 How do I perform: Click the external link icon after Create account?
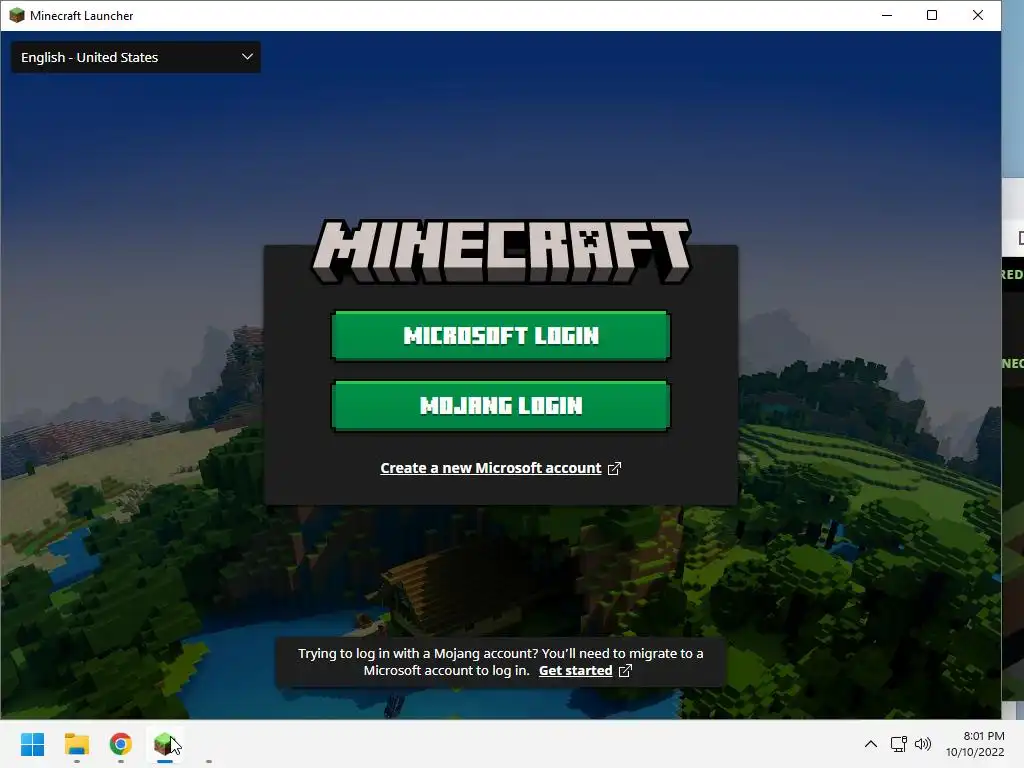click(x=615, y=468)
